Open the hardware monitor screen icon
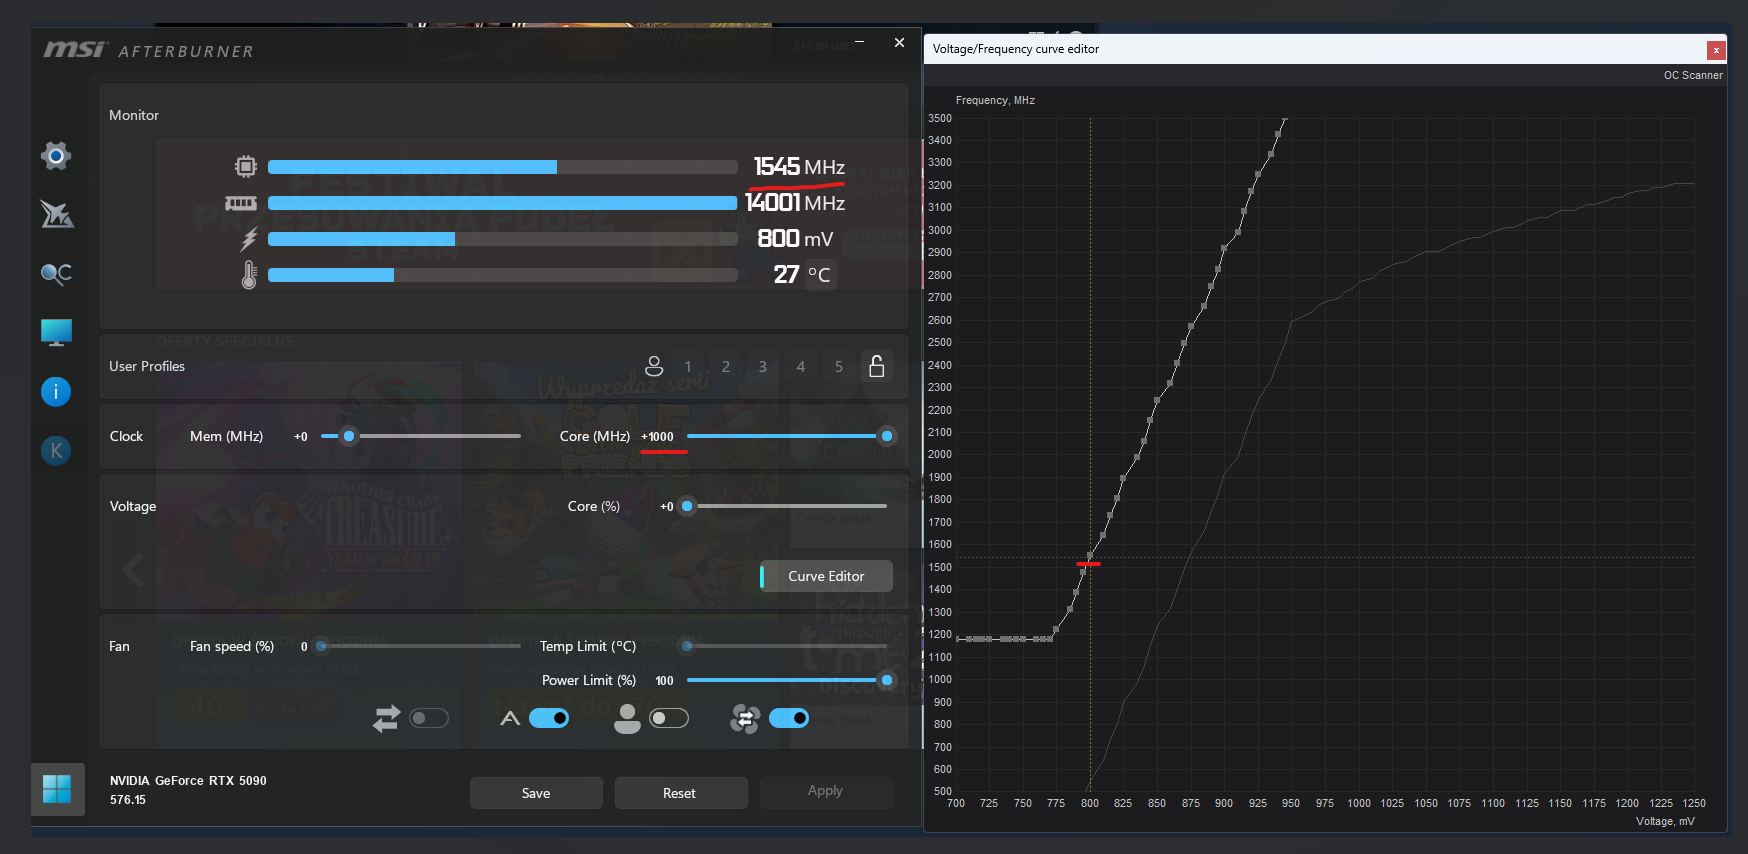The width and height of the screenshot is (1748, 854). pos(56,332)
